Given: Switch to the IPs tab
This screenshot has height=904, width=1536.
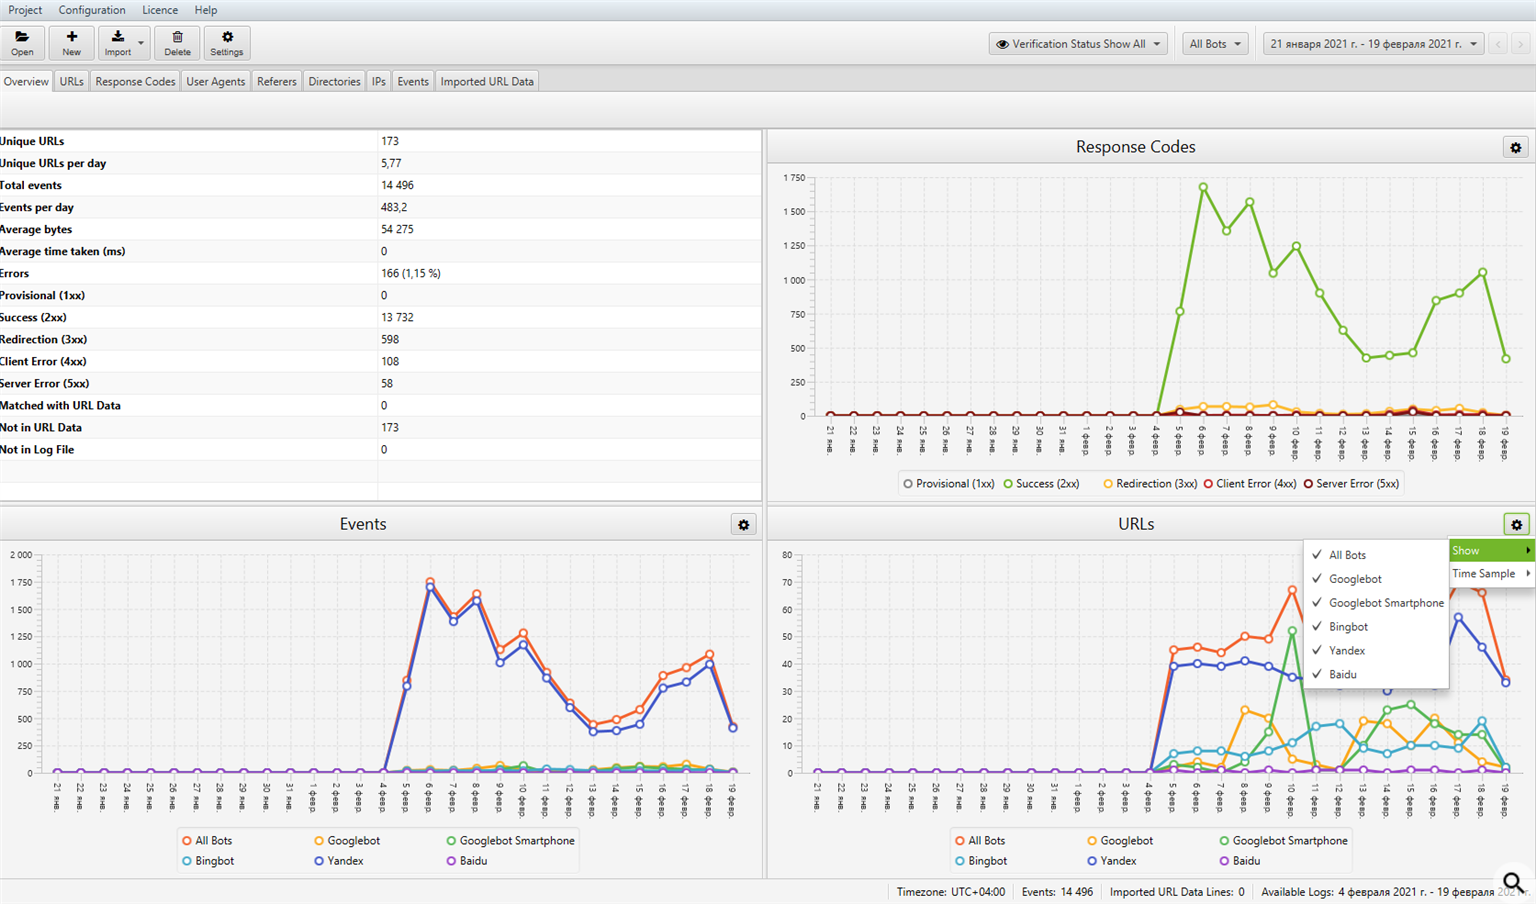Looking at the screenshot, I should (379, 82).
